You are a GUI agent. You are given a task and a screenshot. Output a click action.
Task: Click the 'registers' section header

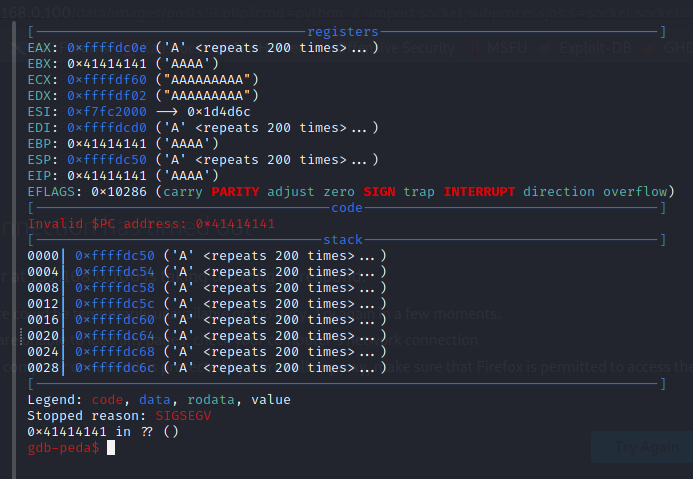[x=343, y=32]
